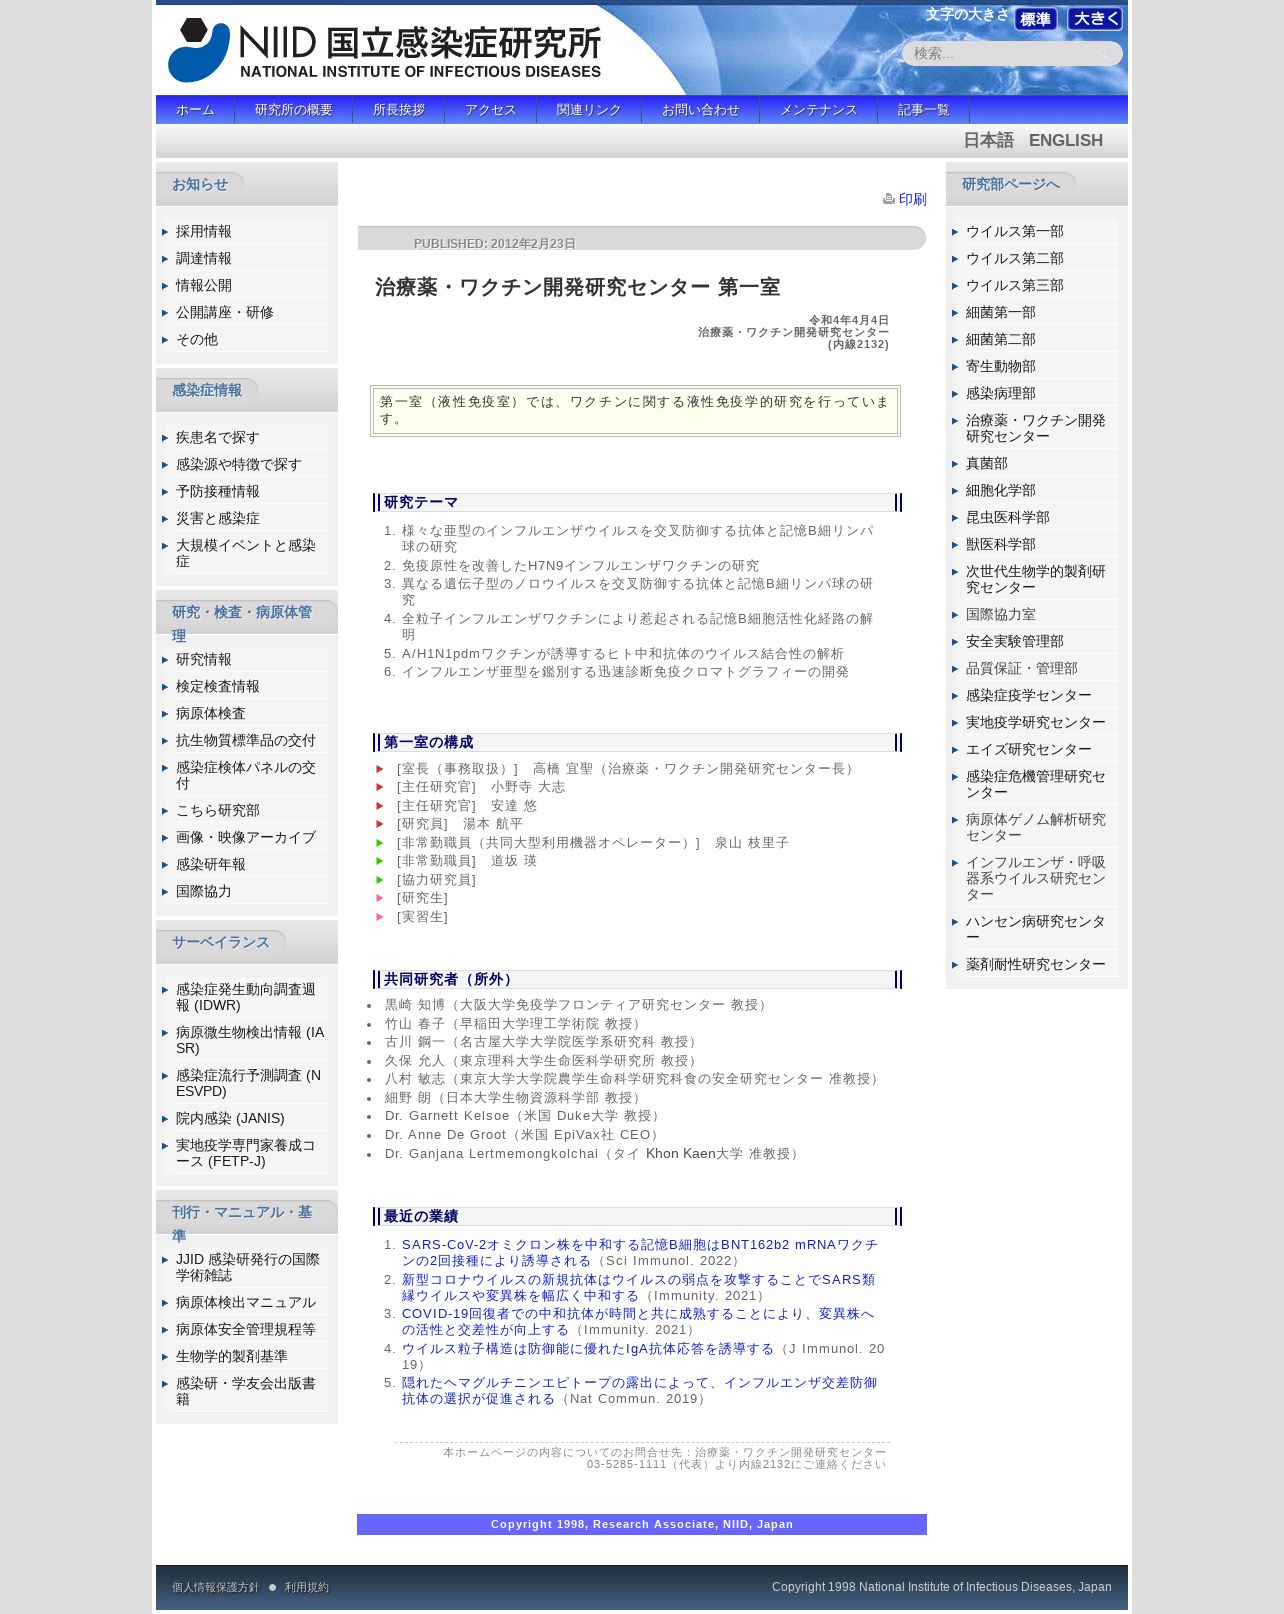Open 研究所の概要 in the nav bar
The width and height of the screenshot is (1284, 1614).
point(294,110)
